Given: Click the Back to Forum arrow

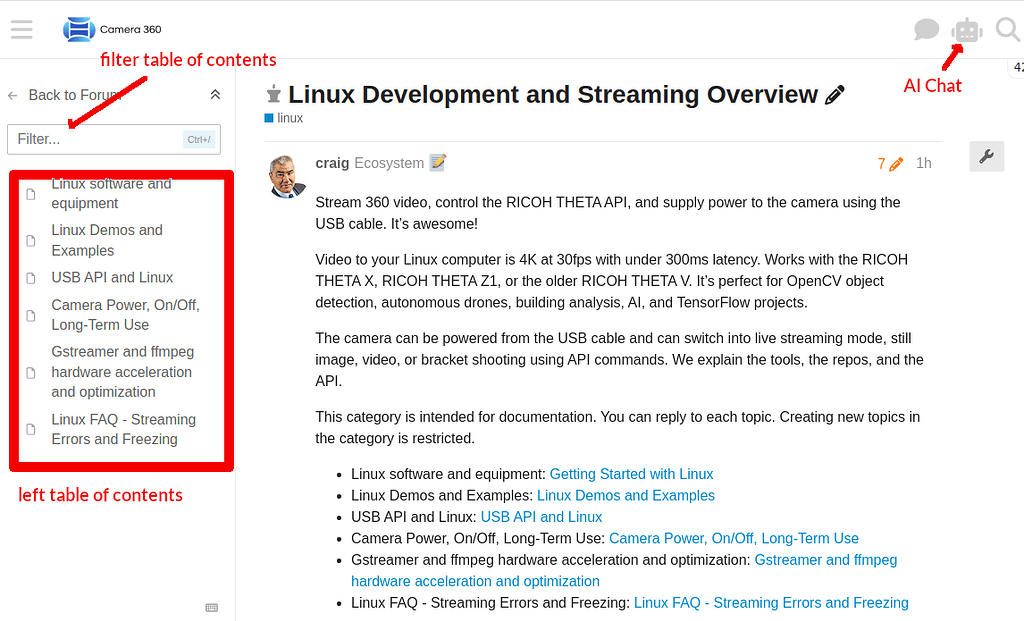Looking at the screenshot, I should coord(12,95).
